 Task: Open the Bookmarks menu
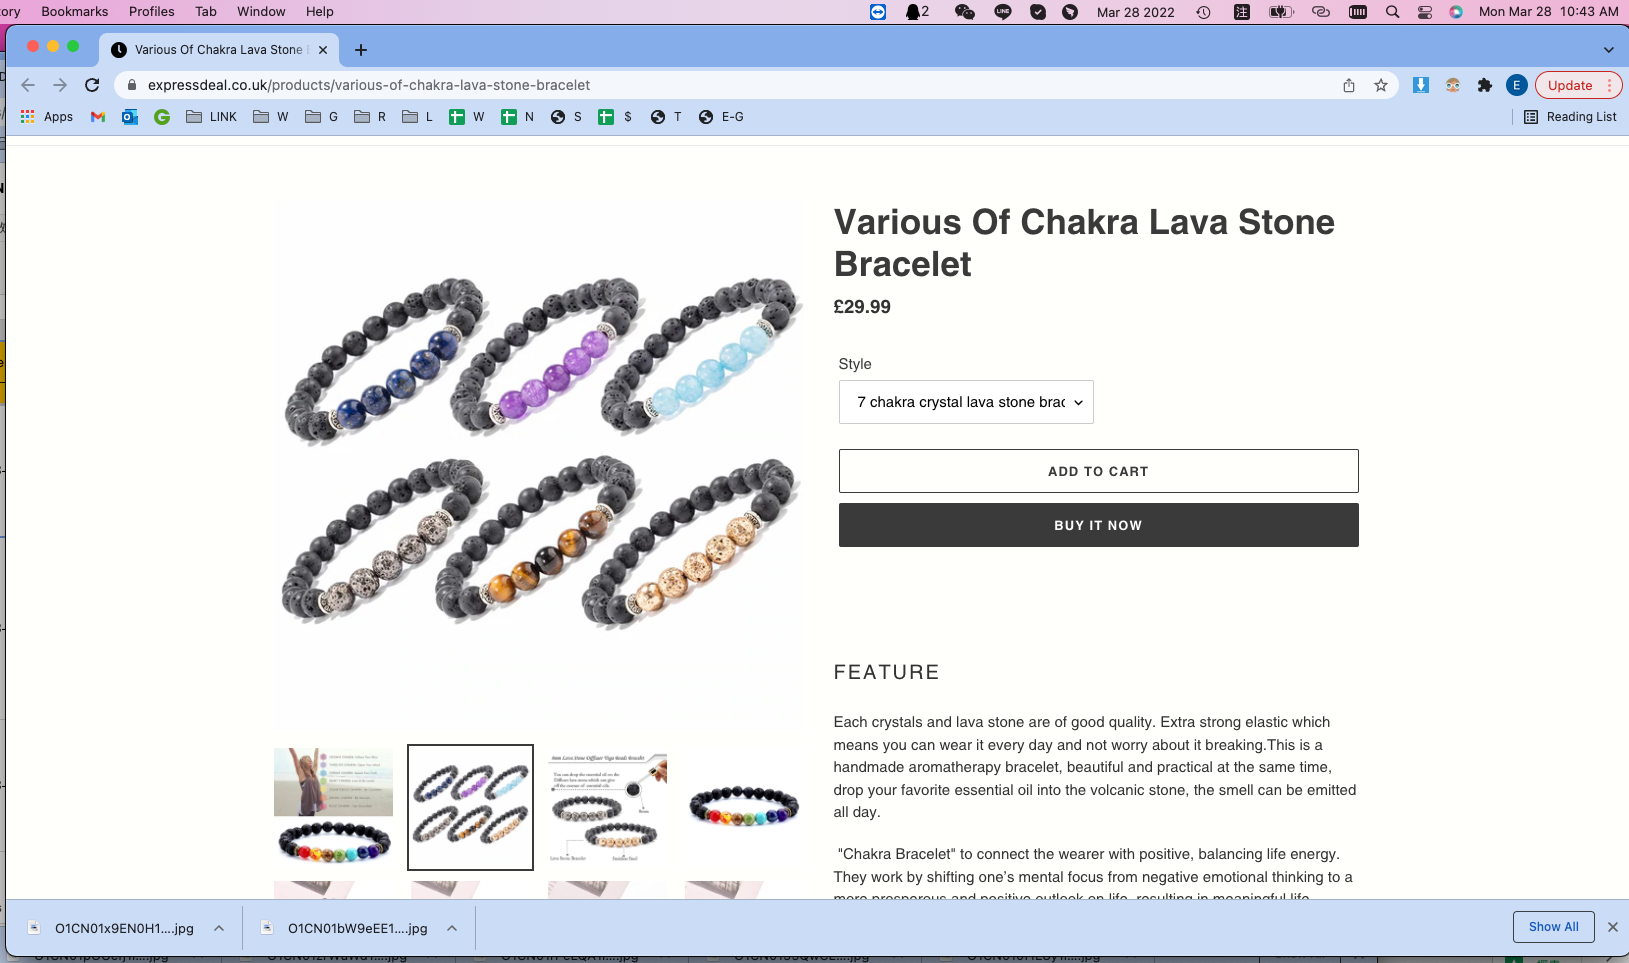pyautogui.click(x=75, y=12)
